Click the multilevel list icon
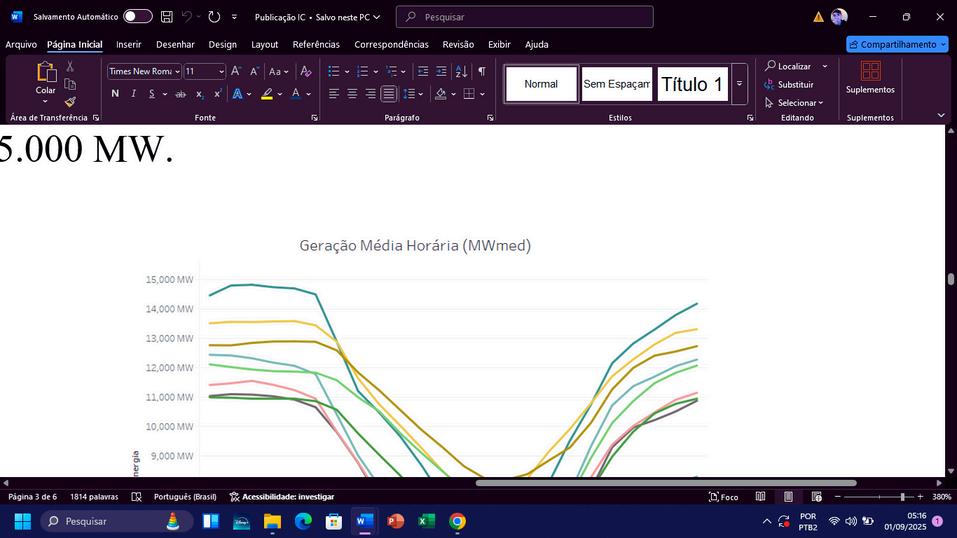The height and width of the screenshot is (538, 957). (391, 71)
